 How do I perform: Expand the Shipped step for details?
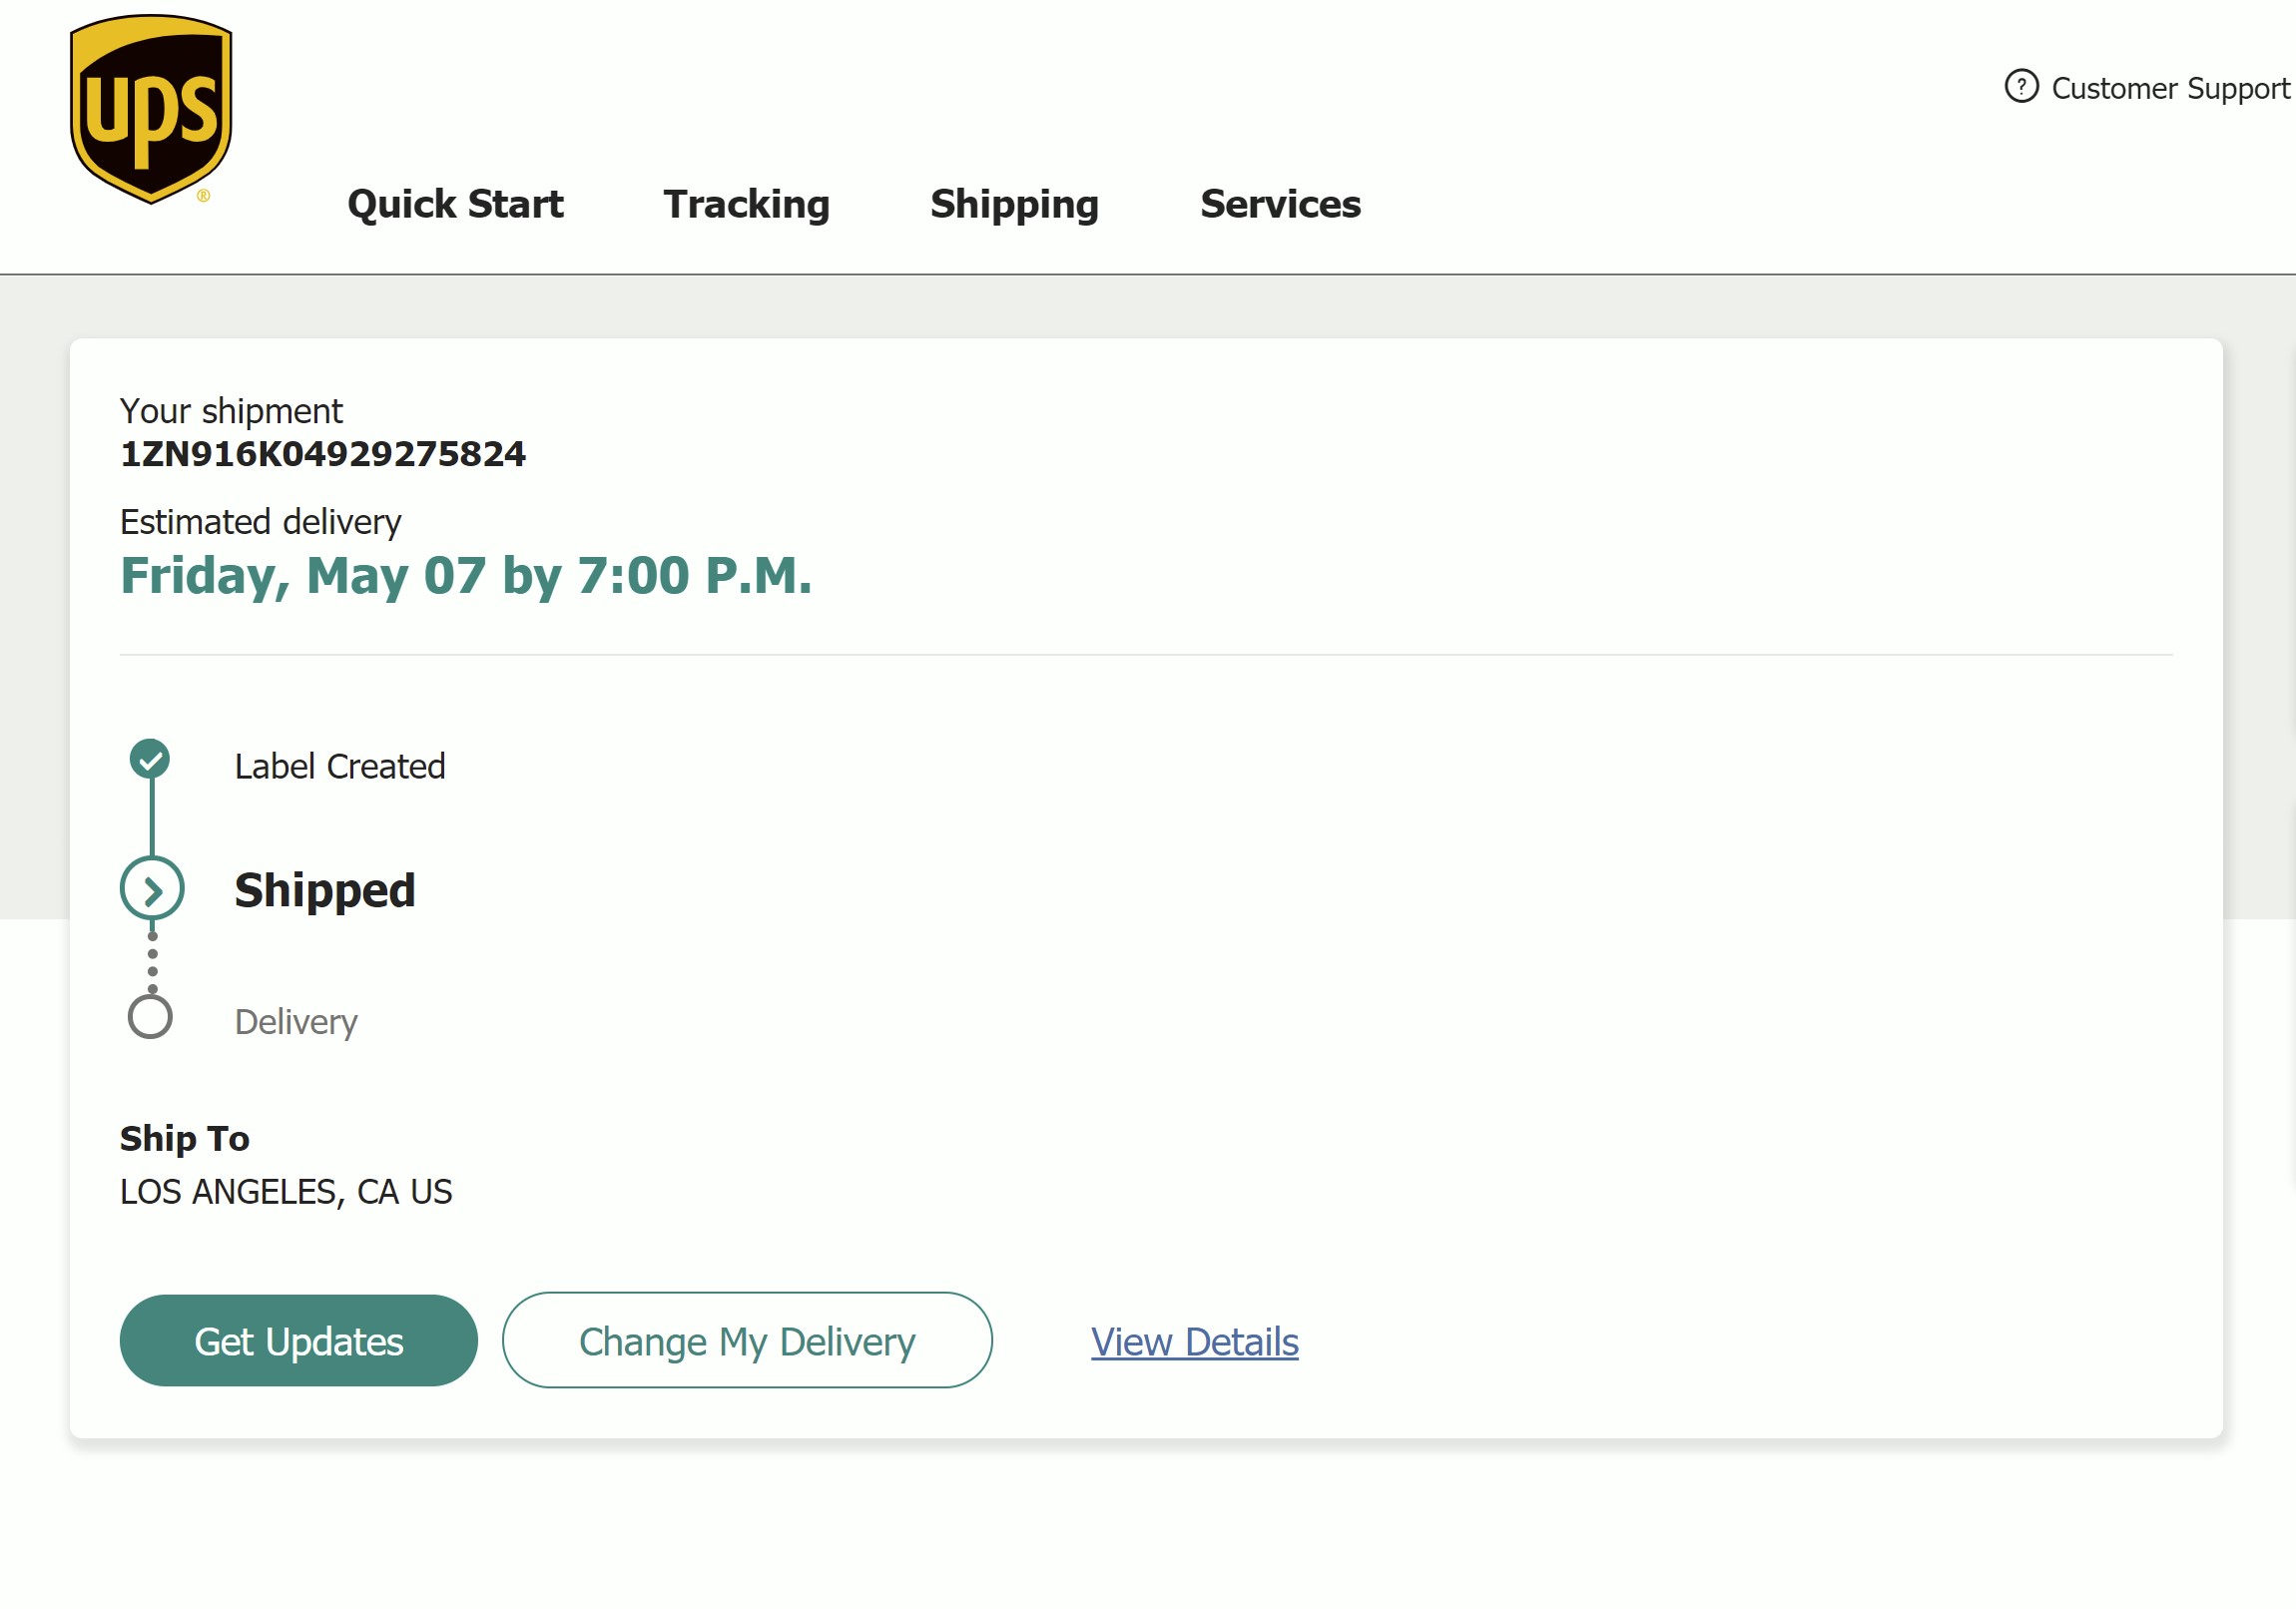click(325, 890)
